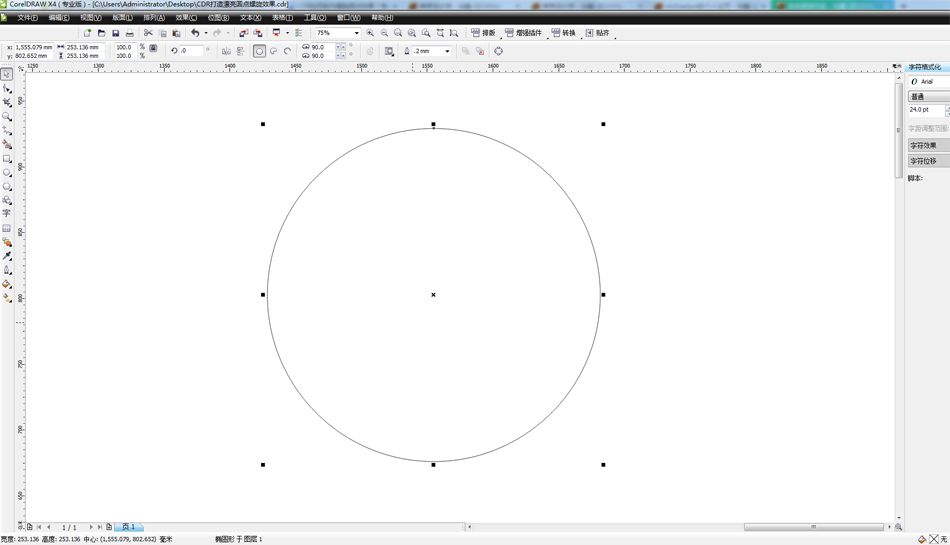The image size is (950, 545).
Task: Open the 文件(F) menu
Action: (x=27, y=18)
